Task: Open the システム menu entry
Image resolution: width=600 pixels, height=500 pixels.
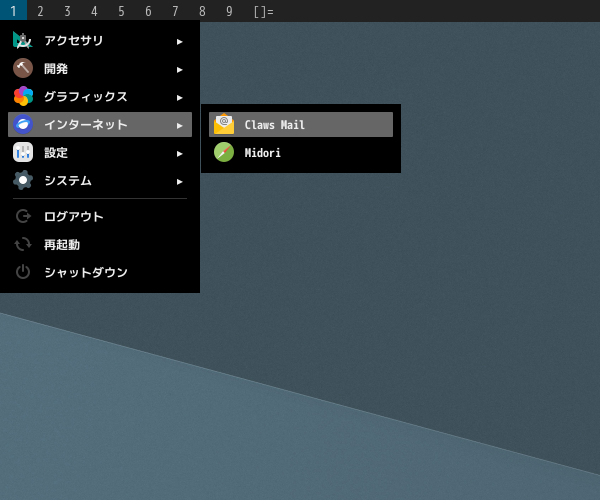Action: [x=100, y=180]
